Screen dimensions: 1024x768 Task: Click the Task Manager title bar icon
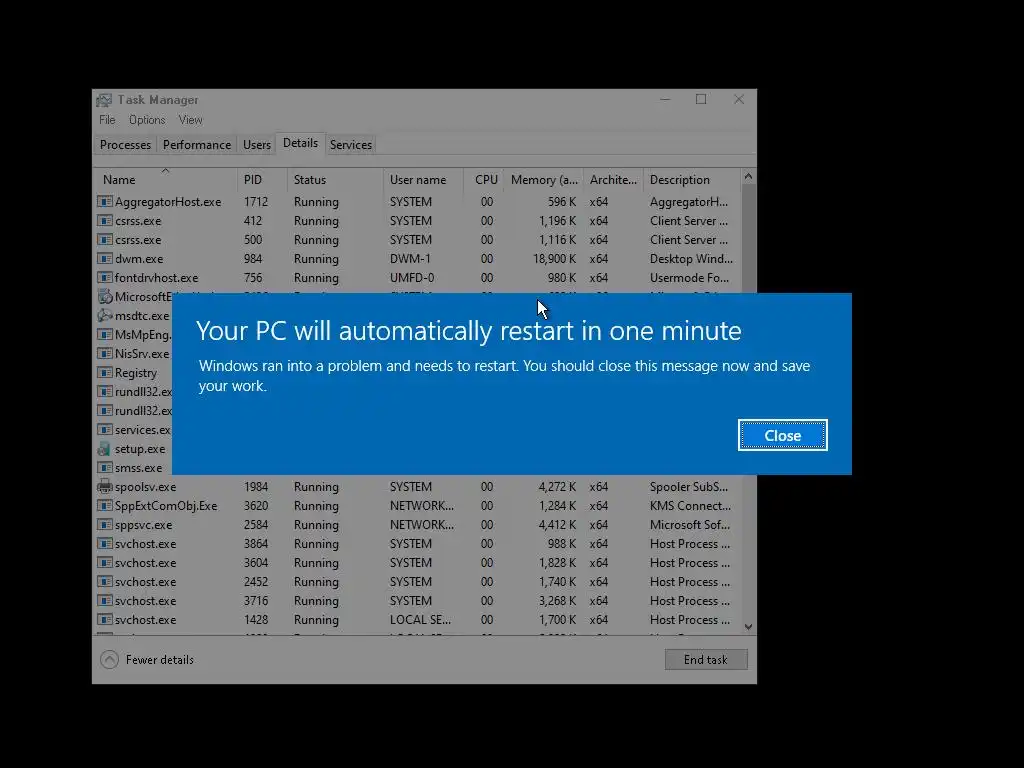(104, 100)
